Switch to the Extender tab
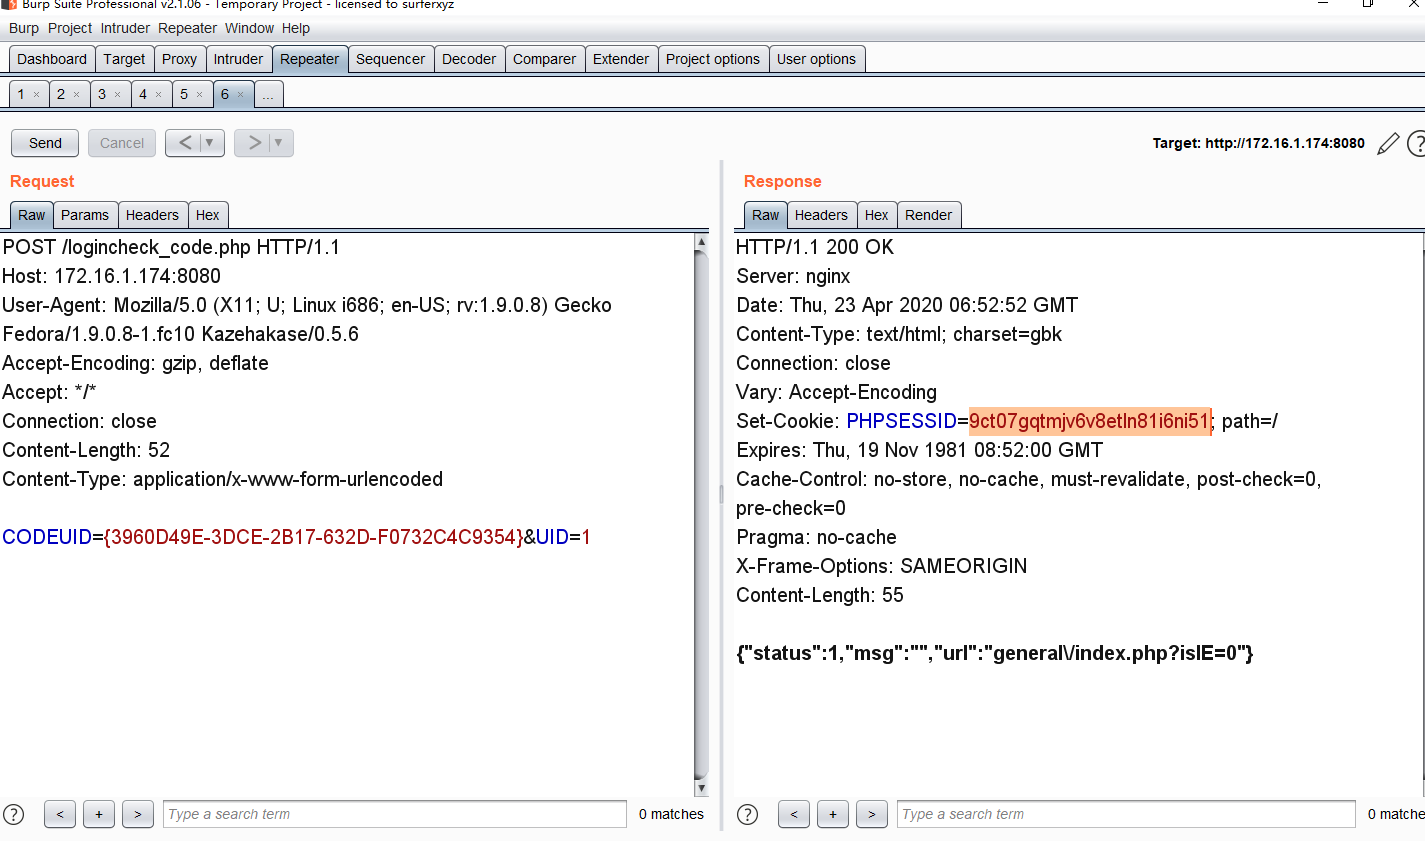 click(x=621, y=59)
